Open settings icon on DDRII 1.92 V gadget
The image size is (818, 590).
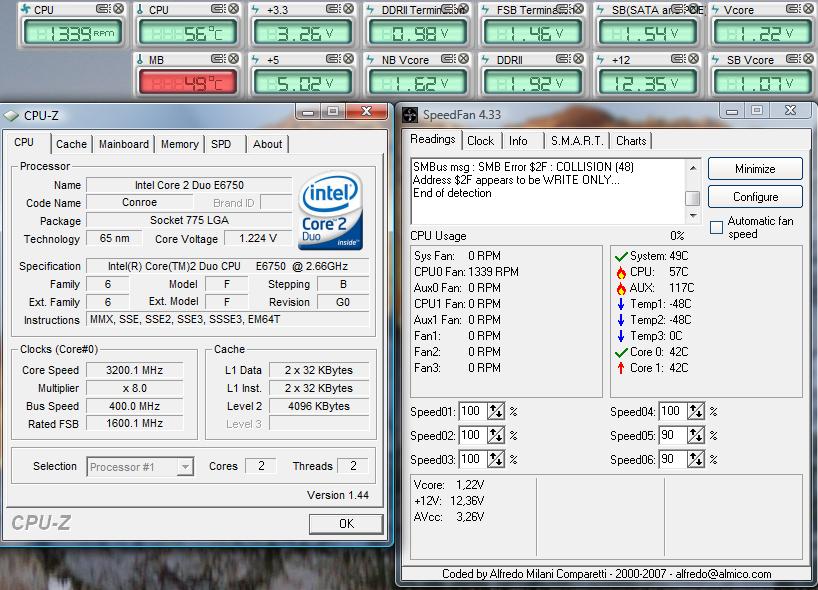(x=563, y=58)
